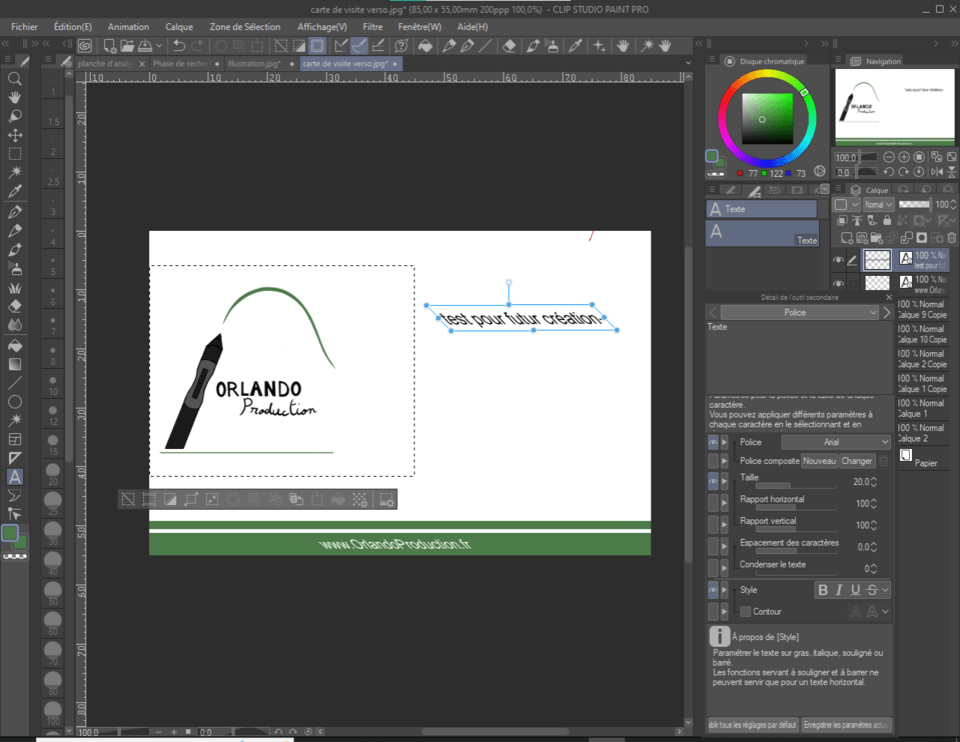Choose the Figure ellipse tool in left toolbar
Viewport: 960px width, 742px height.
pyautogui.click(x=15, y=402)
